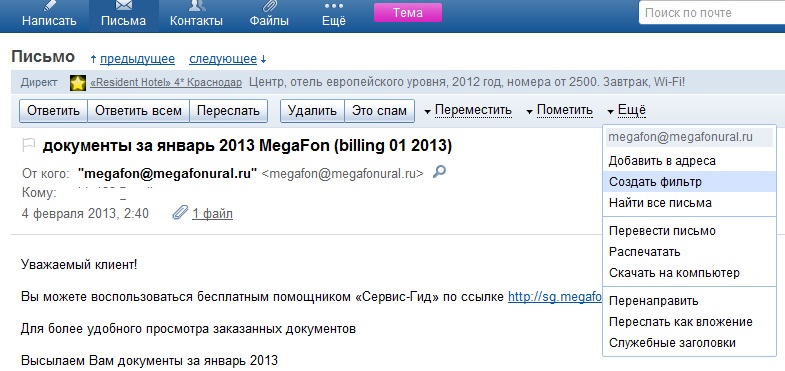The image size is (785, 371).
Task: Click the date 4 февраля 2013, 2:40
Action: [85, 214]
